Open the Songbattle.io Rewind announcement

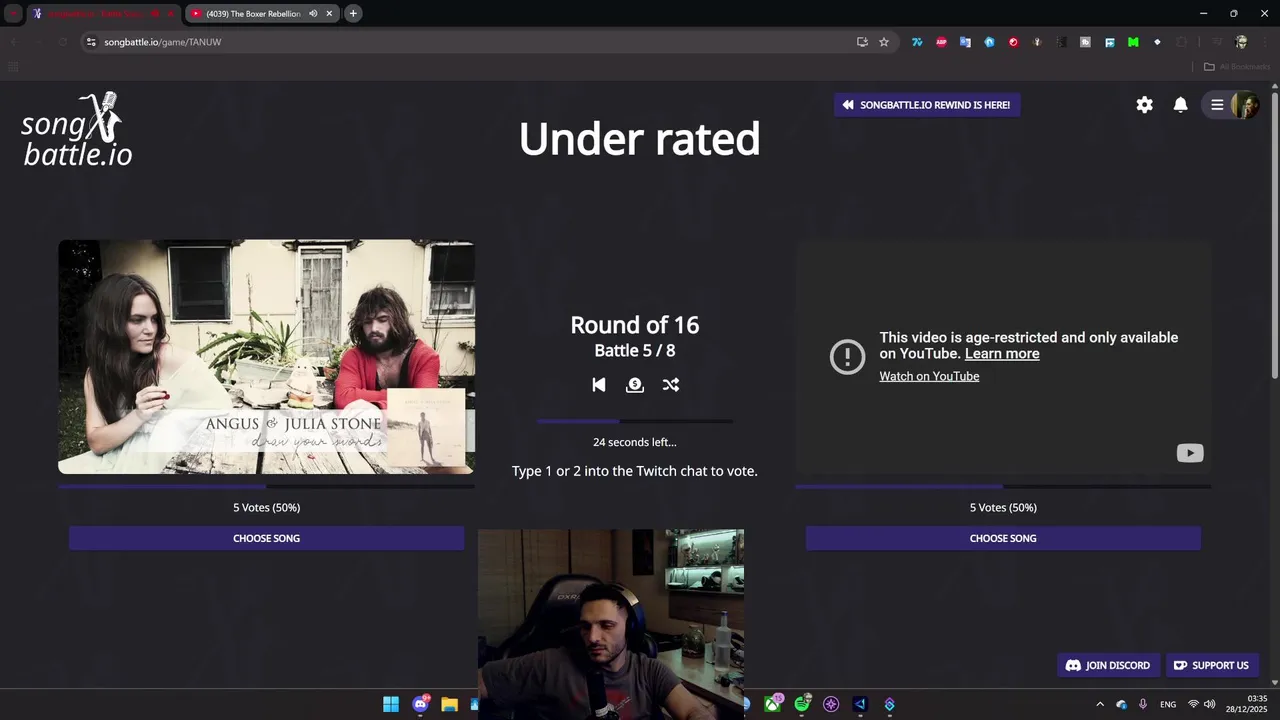(x=927, y=105)
